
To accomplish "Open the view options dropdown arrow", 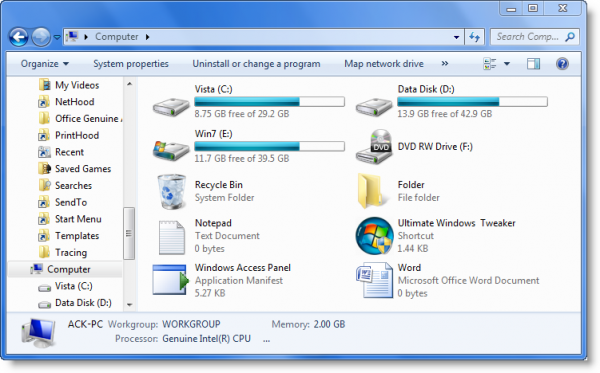I will 507,64.
